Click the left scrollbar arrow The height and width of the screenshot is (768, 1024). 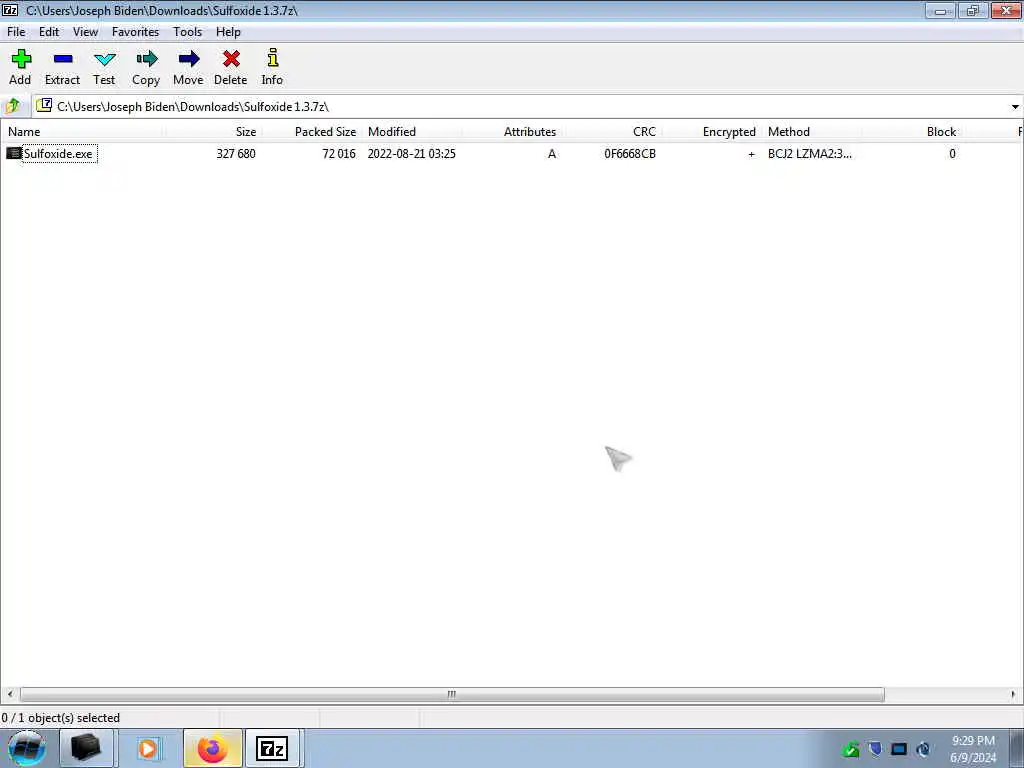[10, 694]
